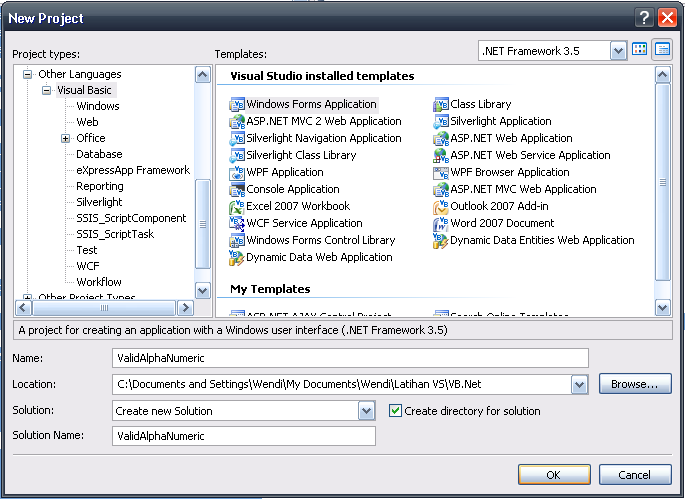This screenshot has width=685, height=499.
Task: Click the Location path text field
Action: [x=342, y=385]
